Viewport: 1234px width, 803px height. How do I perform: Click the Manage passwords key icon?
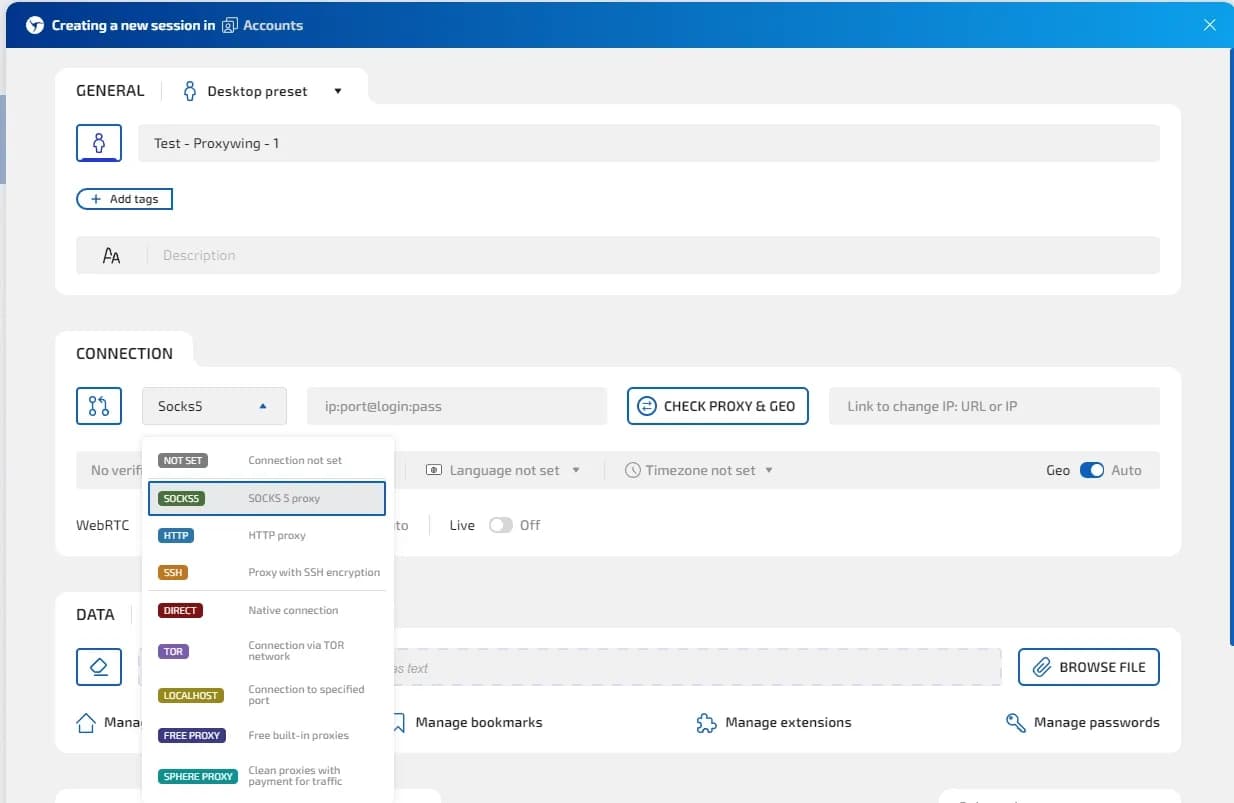pyautogui.click(x=1014, y=721)
